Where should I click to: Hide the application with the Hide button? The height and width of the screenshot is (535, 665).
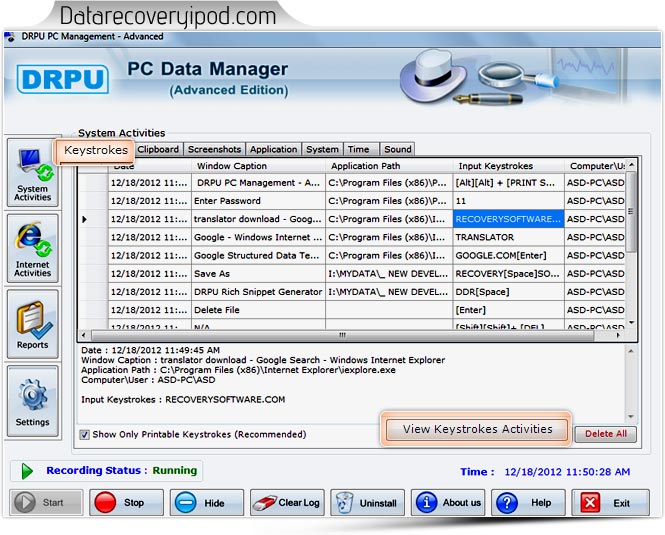point(207,502)
